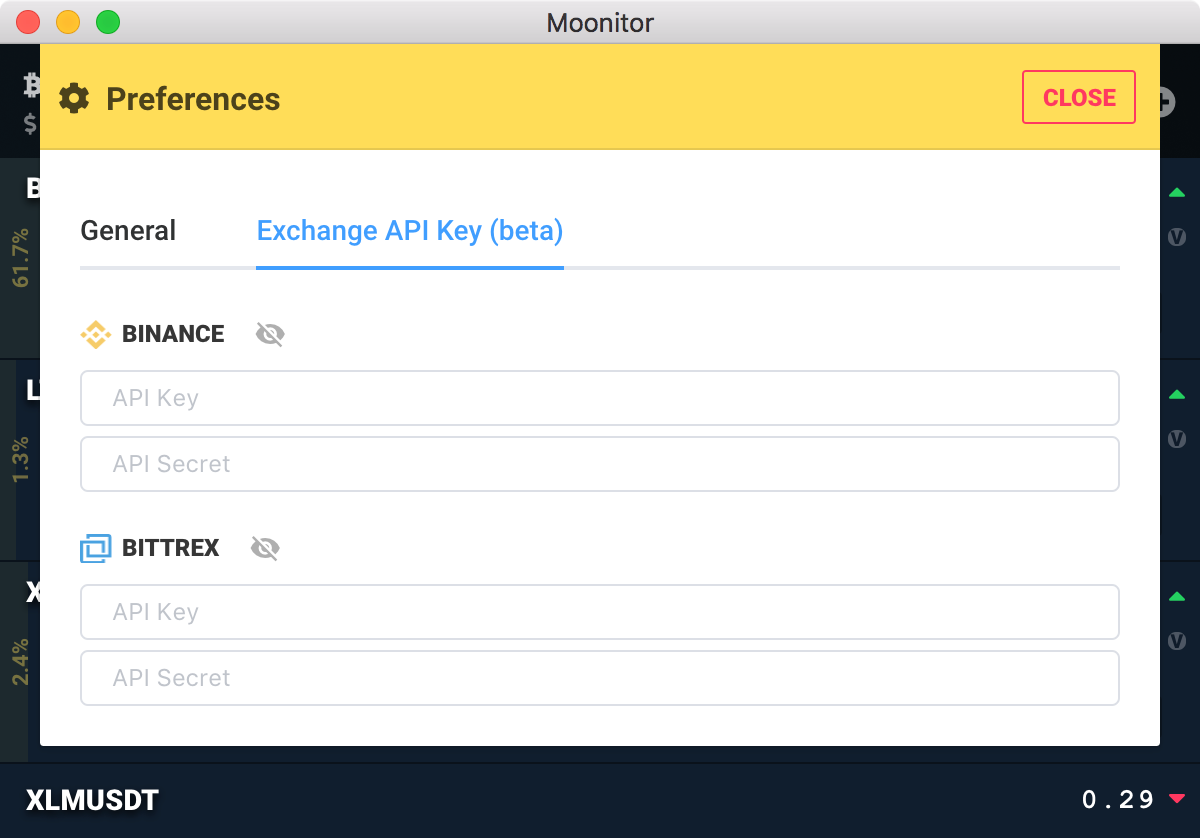Switch to the General tab
This screenshot has height=838, width=1200.
coord(128,231)
